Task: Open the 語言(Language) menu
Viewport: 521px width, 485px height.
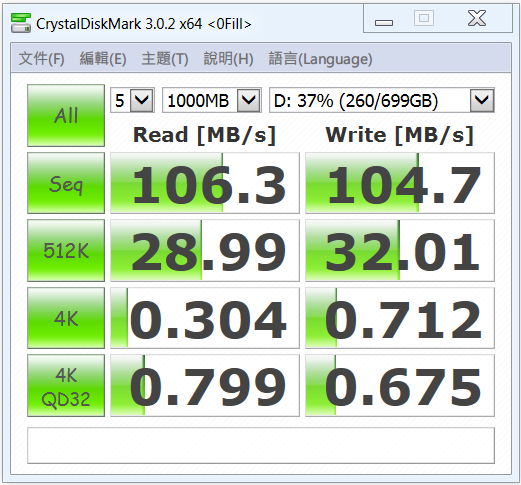Action: coord(320,59)
